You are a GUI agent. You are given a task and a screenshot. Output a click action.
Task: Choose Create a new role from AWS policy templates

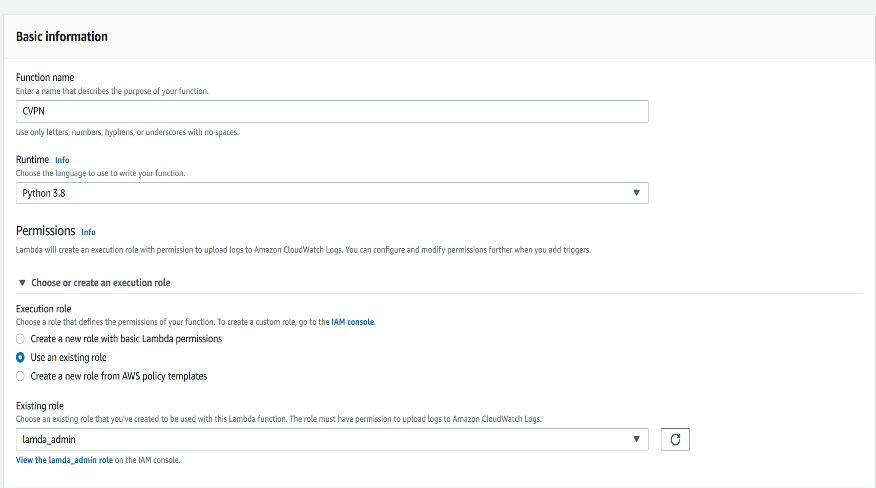21,376
